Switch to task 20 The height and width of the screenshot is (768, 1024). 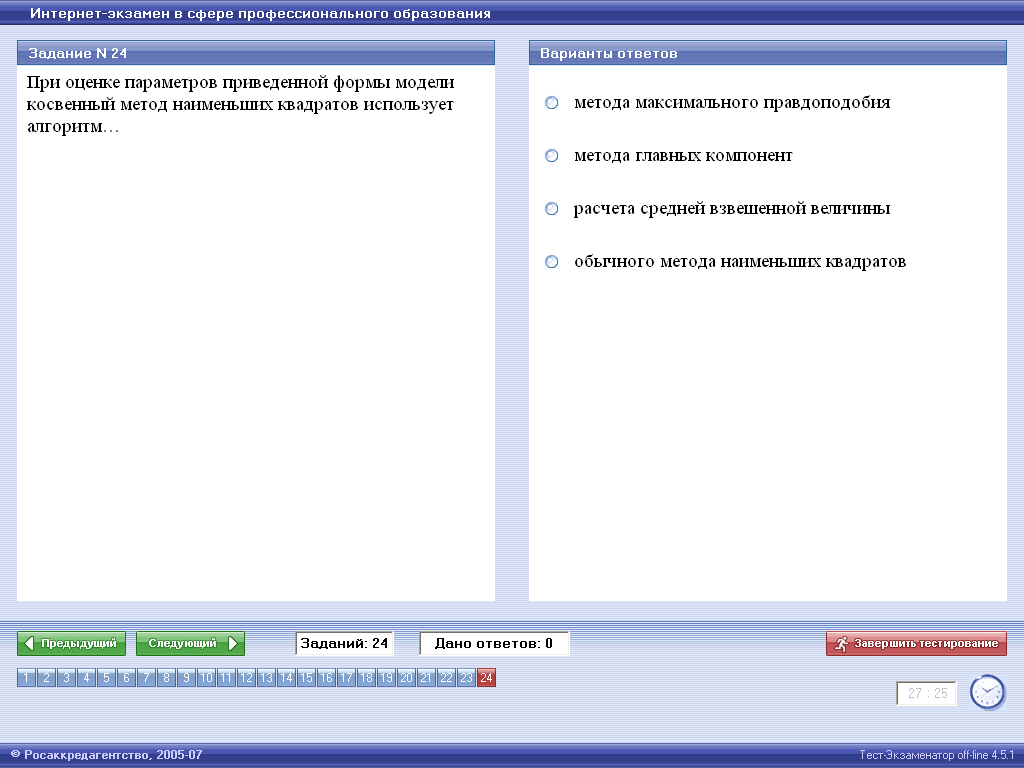coord(406,678)
